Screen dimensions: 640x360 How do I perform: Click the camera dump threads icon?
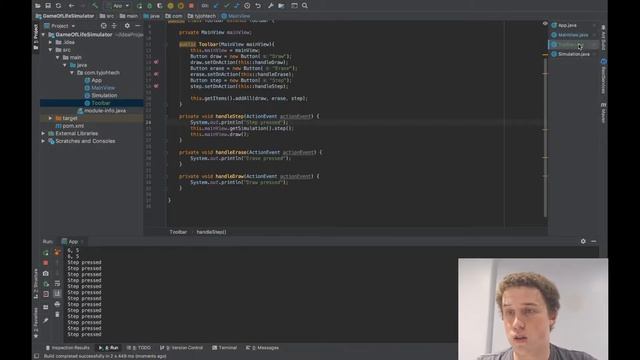pyautogui.click(x=46, y=273)
